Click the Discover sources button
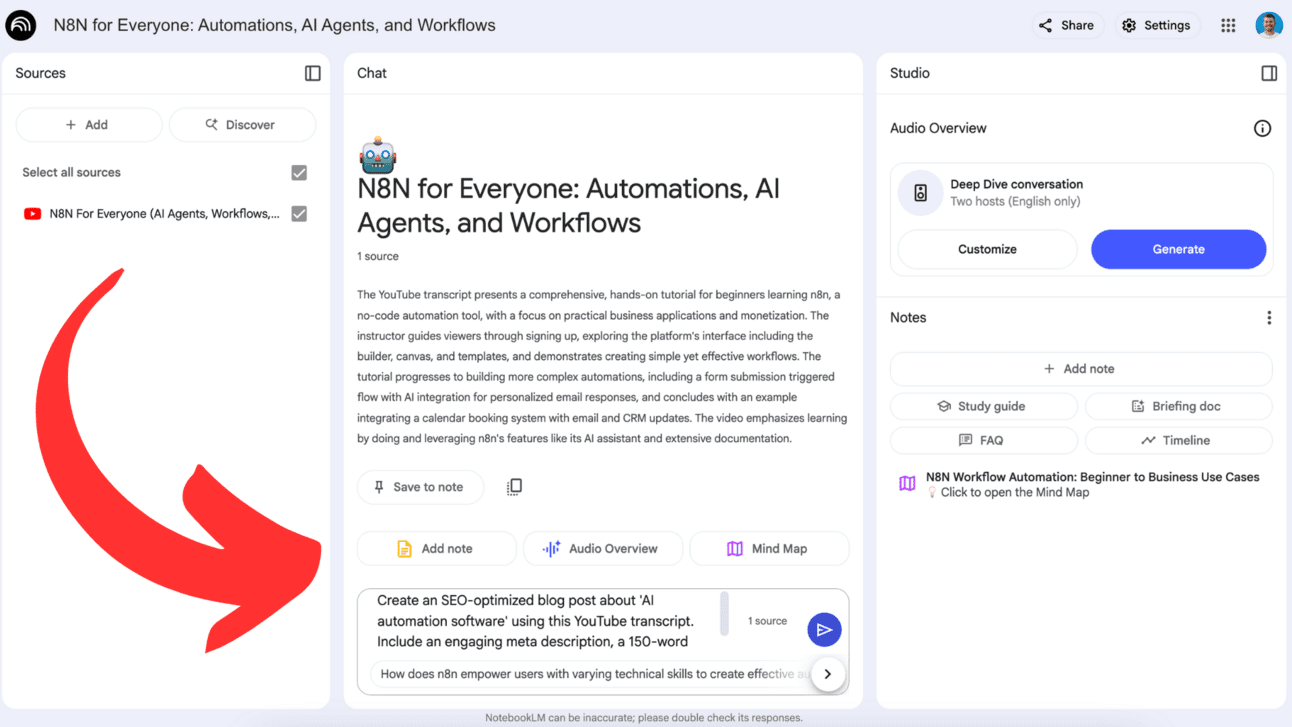This screenshot has height=727, width=1292. click(x=242, y=125)
